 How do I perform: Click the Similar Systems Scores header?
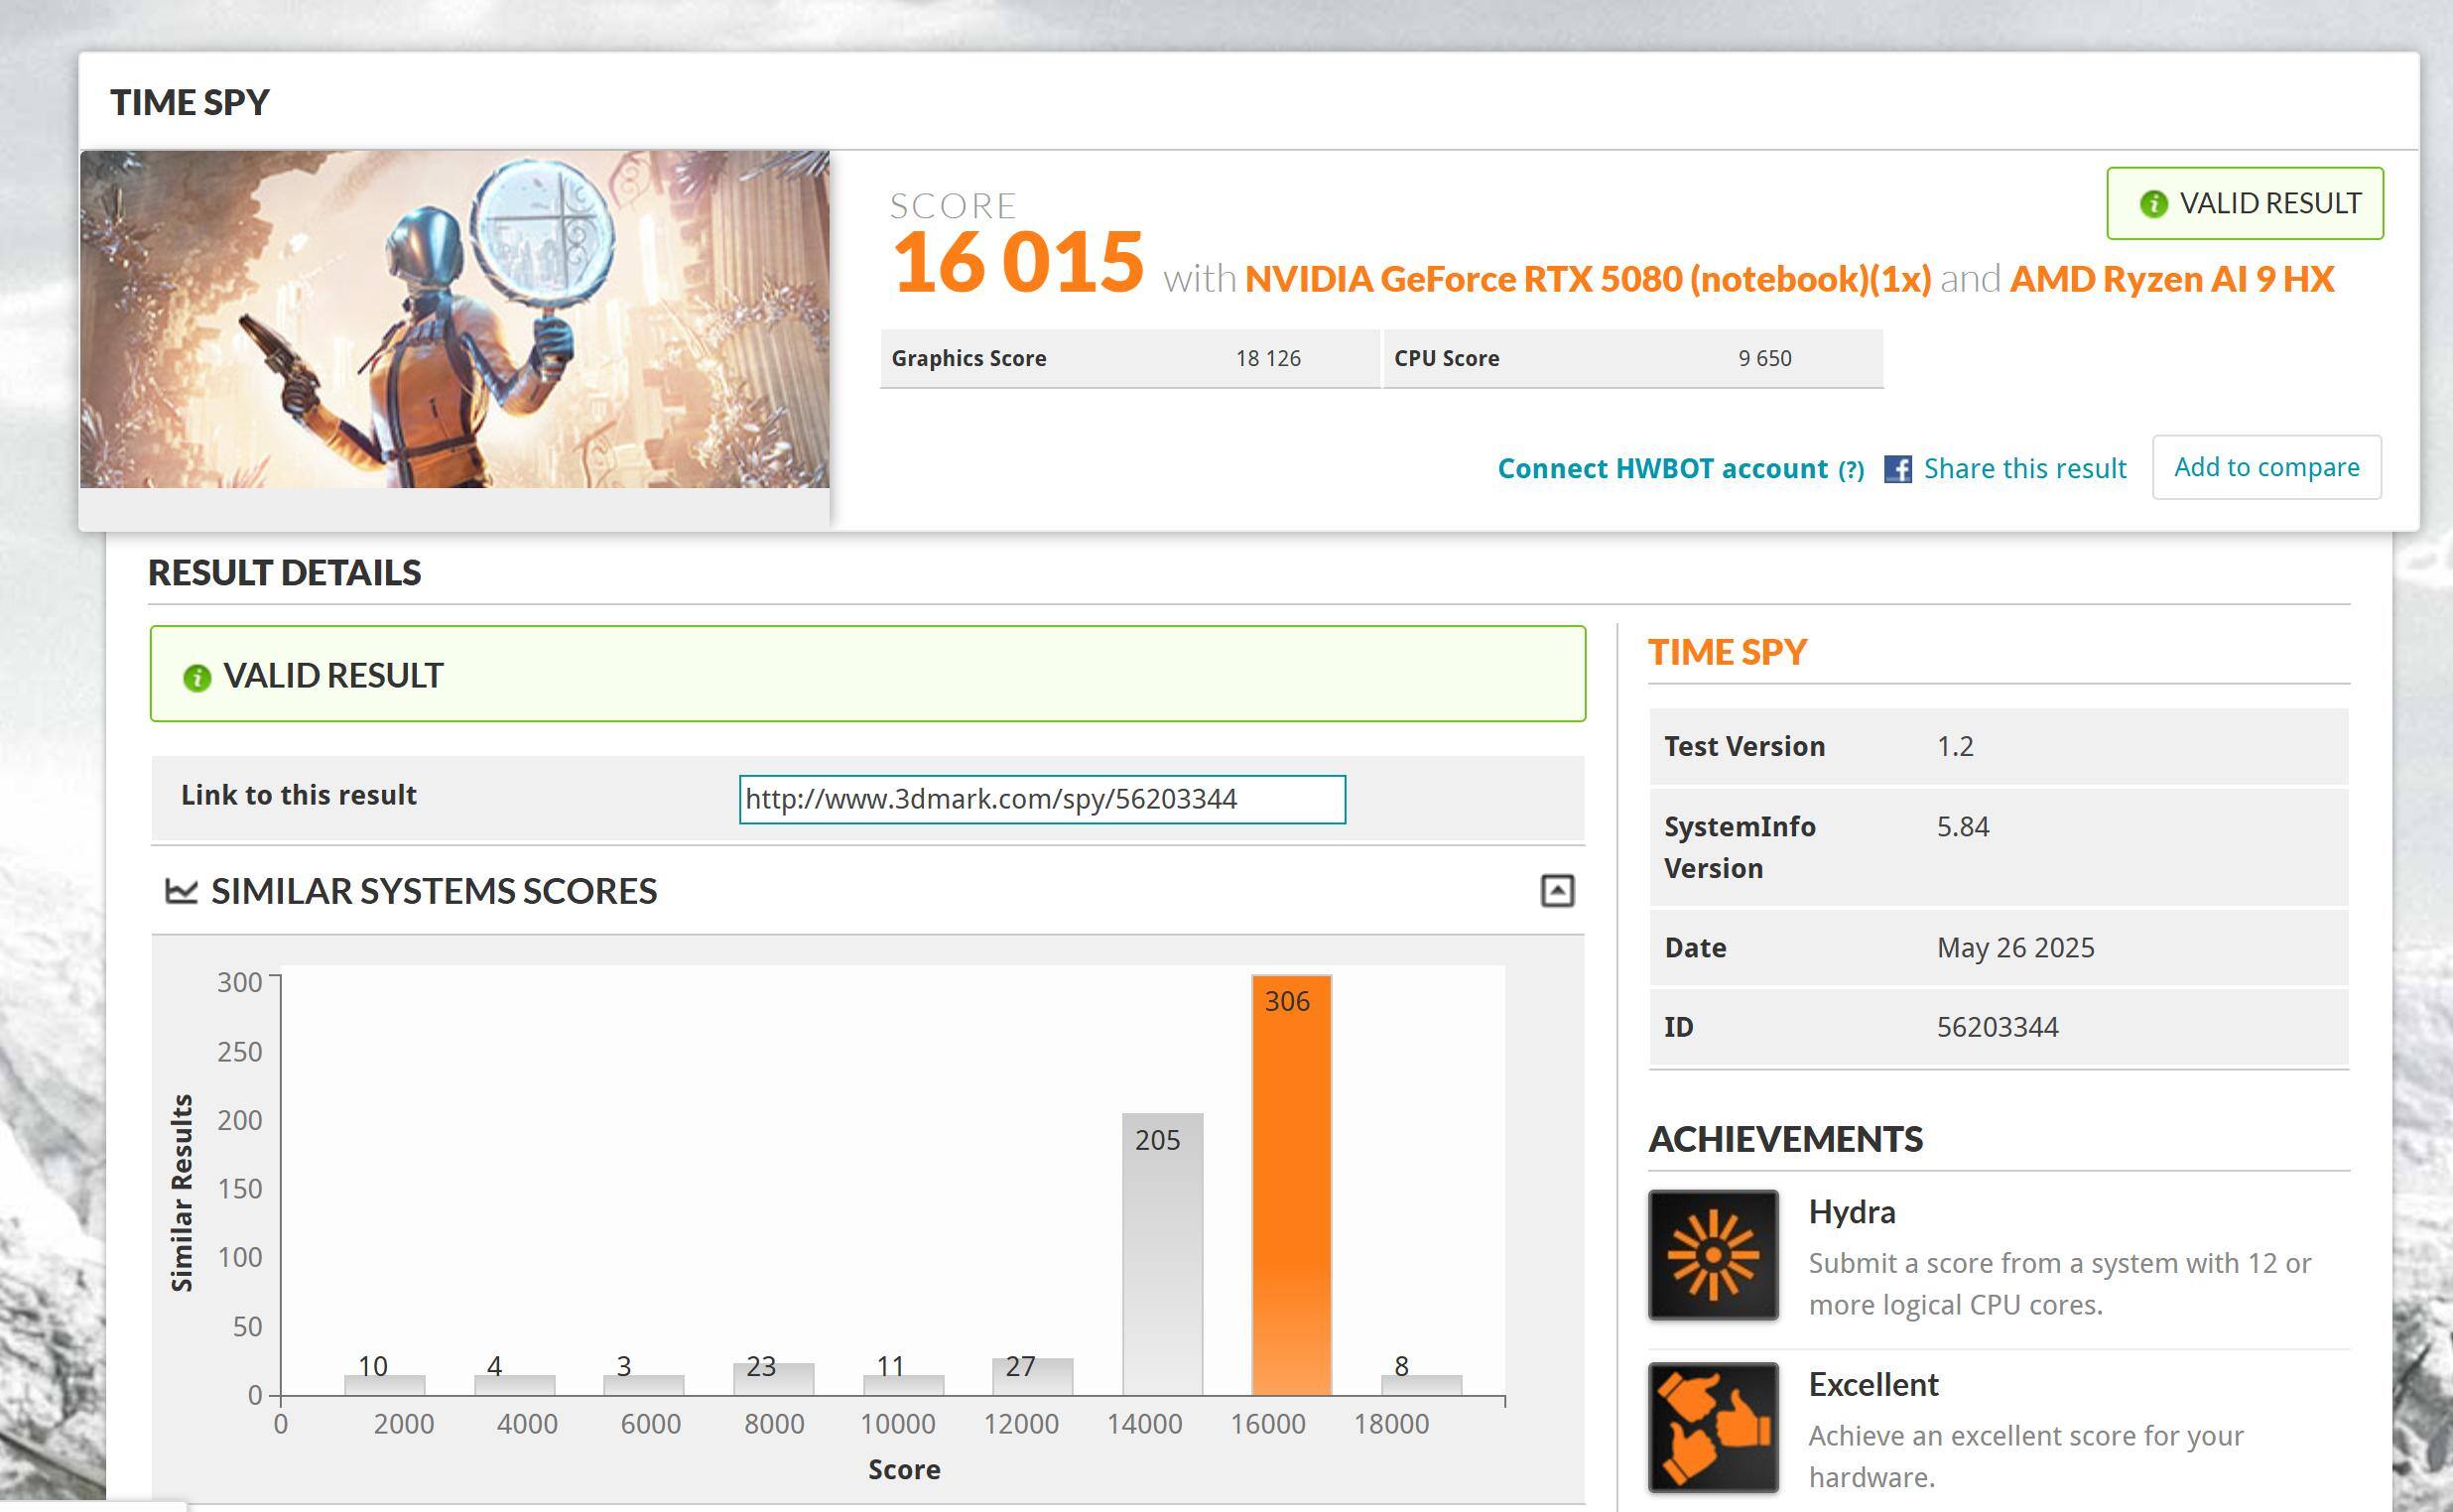(434, 891)
